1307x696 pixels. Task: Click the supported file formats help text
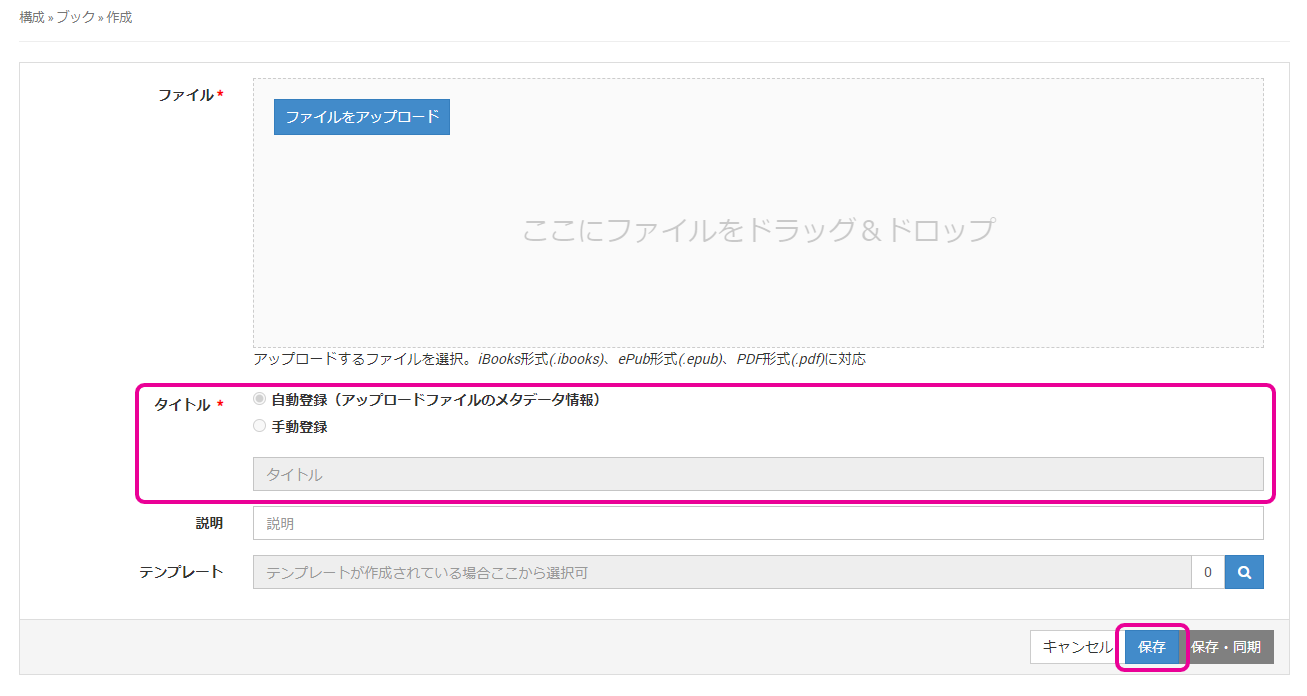pyautogui.click(x=559, y=359)
